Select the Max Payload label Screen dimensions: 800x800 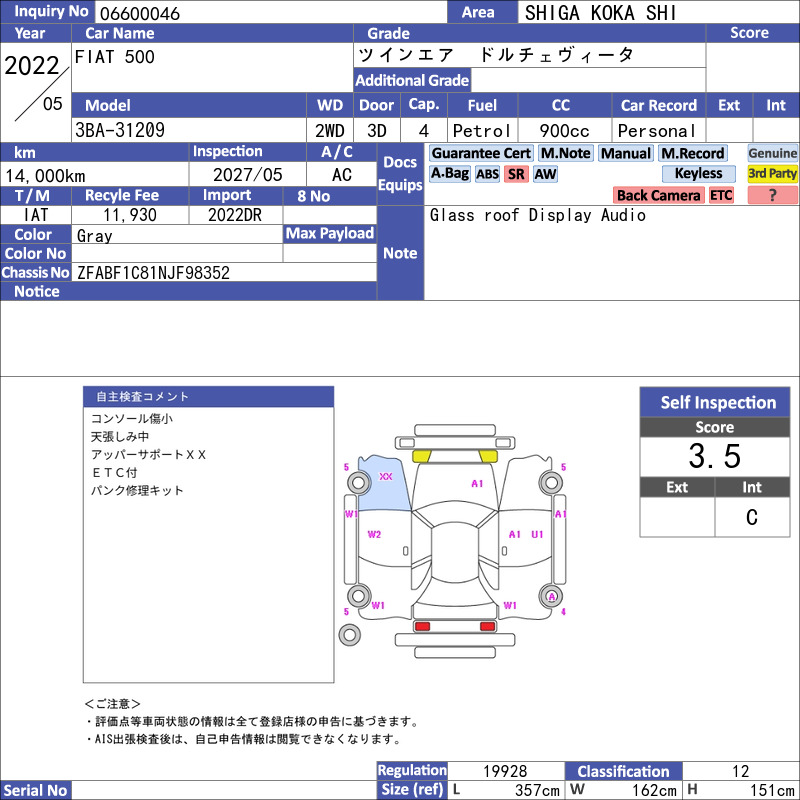coord(330,233)
